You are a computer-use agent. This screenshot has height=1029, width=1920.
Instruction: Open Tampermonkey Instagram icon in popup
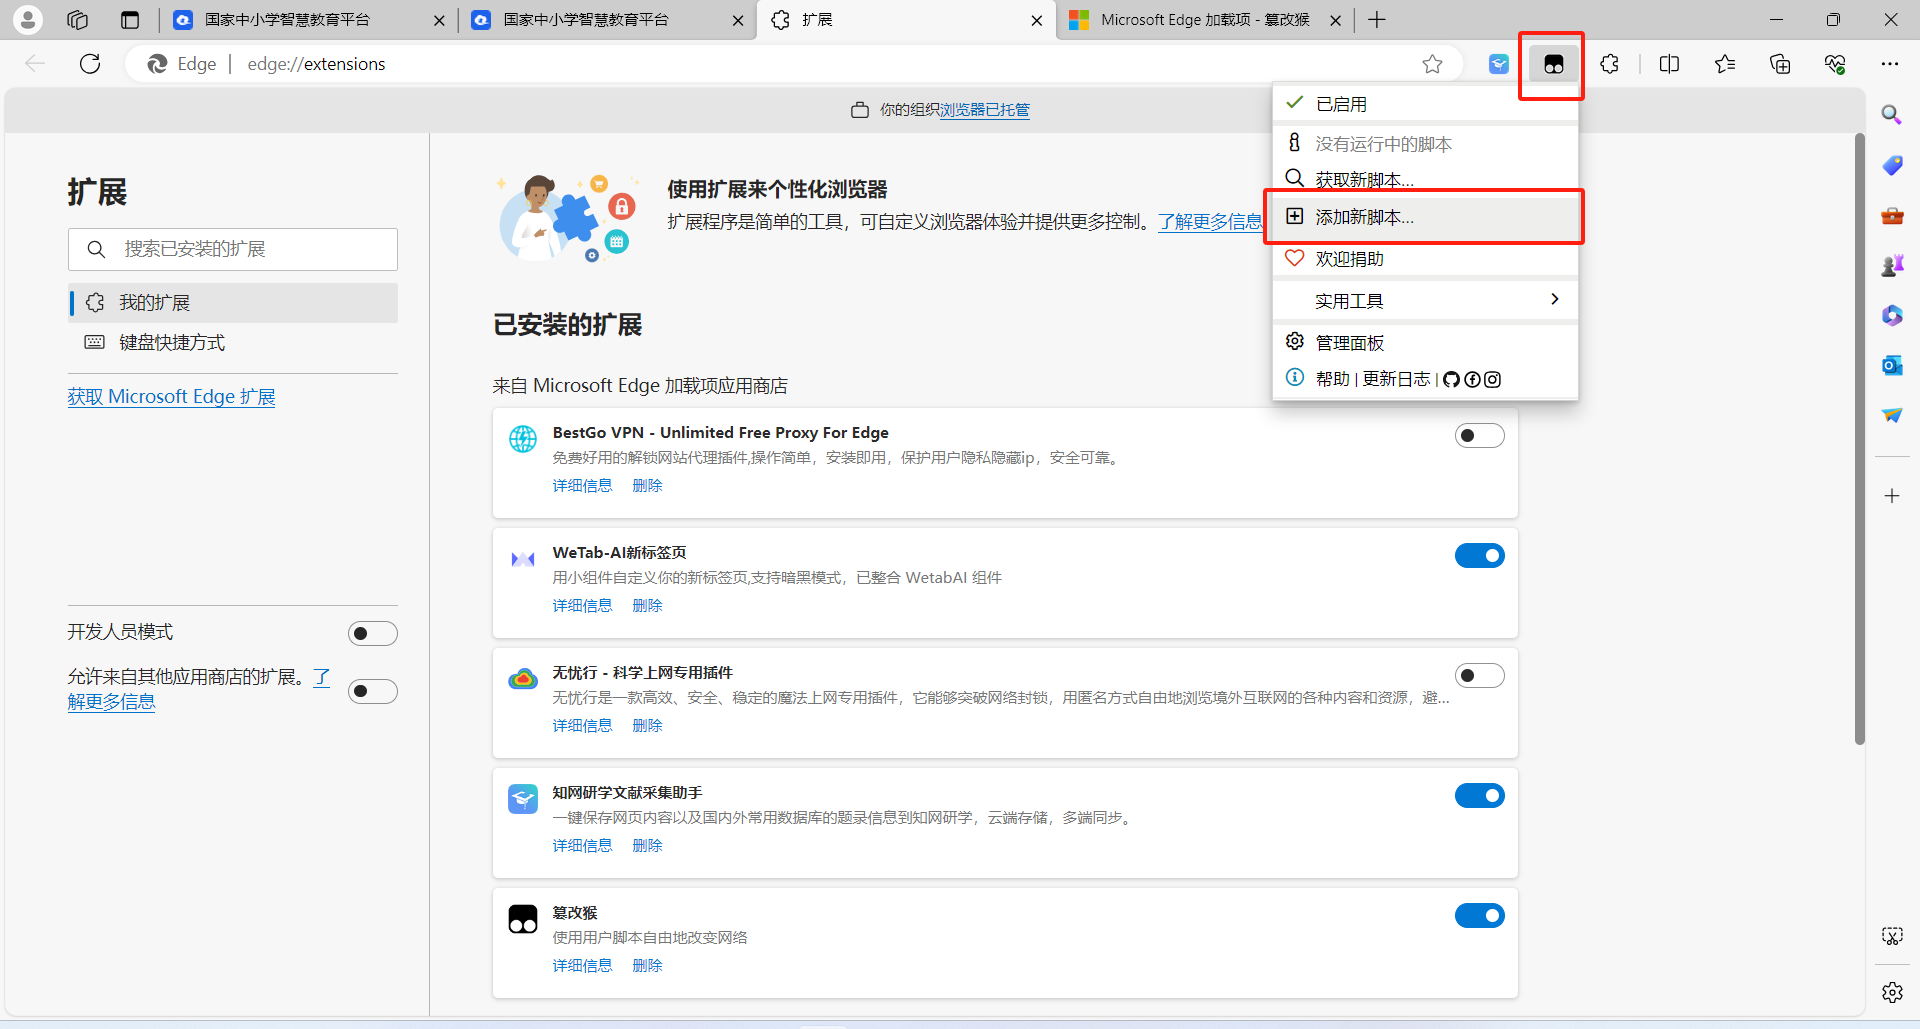pos(1492,379)
